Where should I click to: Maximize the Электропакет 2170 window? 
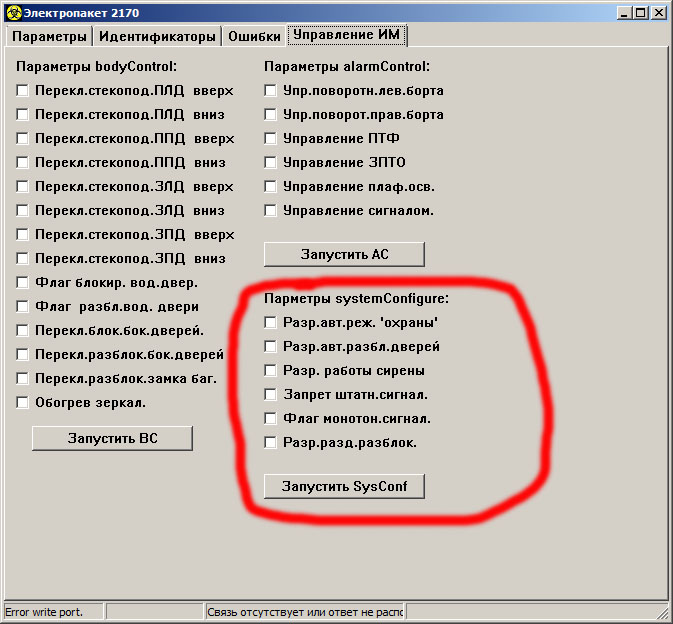[640, 13]
